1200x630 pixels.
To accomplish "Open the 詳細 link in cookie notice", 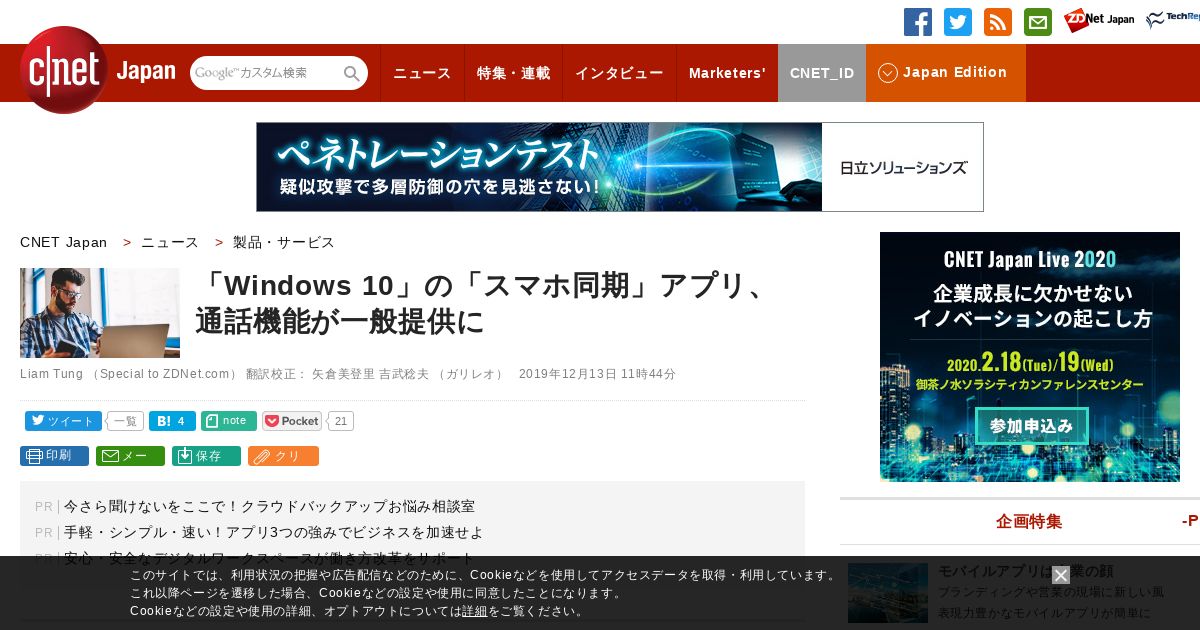I will [x=475, y=611].
